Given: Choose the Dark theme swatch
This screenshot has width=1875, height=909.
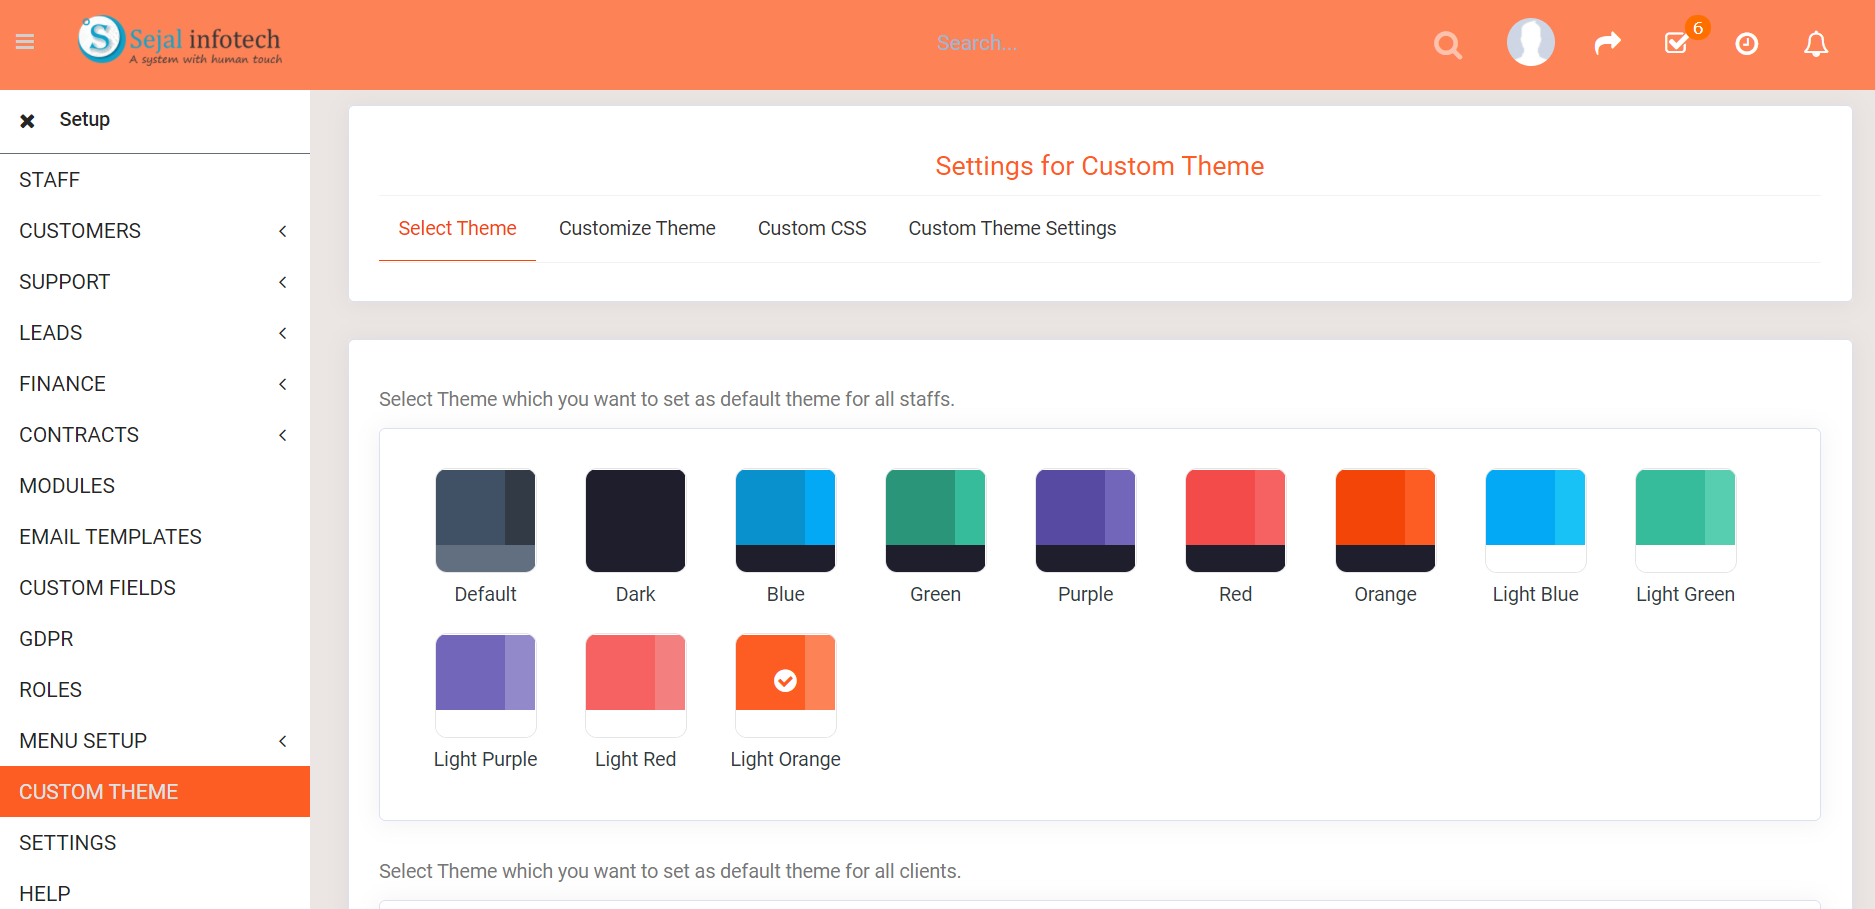Looking at the screenshot, I should tap(636, 521).
